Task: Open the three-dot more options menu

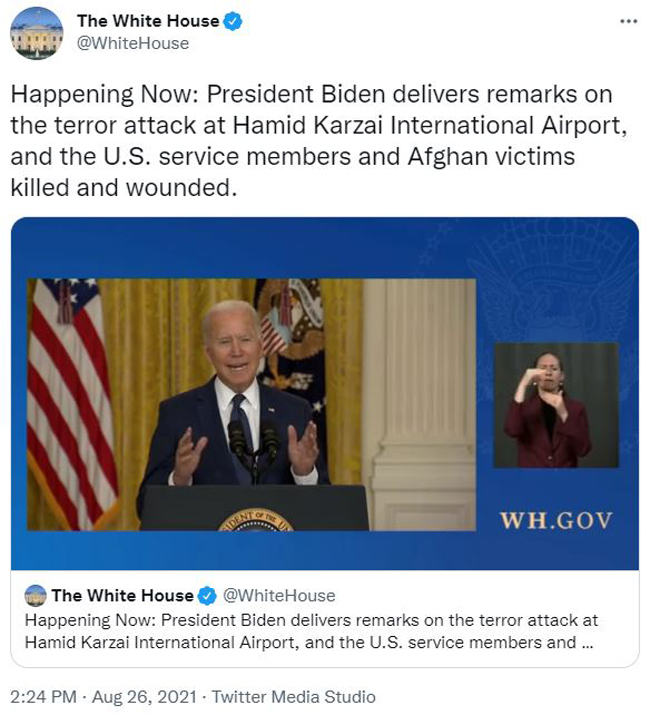Action: (628, 21)
